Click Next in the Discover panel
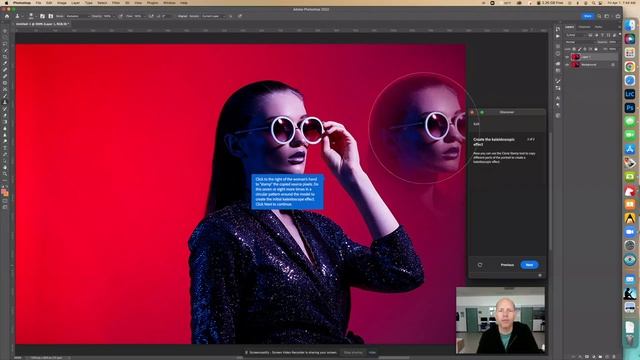The width and height of the screenshot is (640, 360). (529, 265)
